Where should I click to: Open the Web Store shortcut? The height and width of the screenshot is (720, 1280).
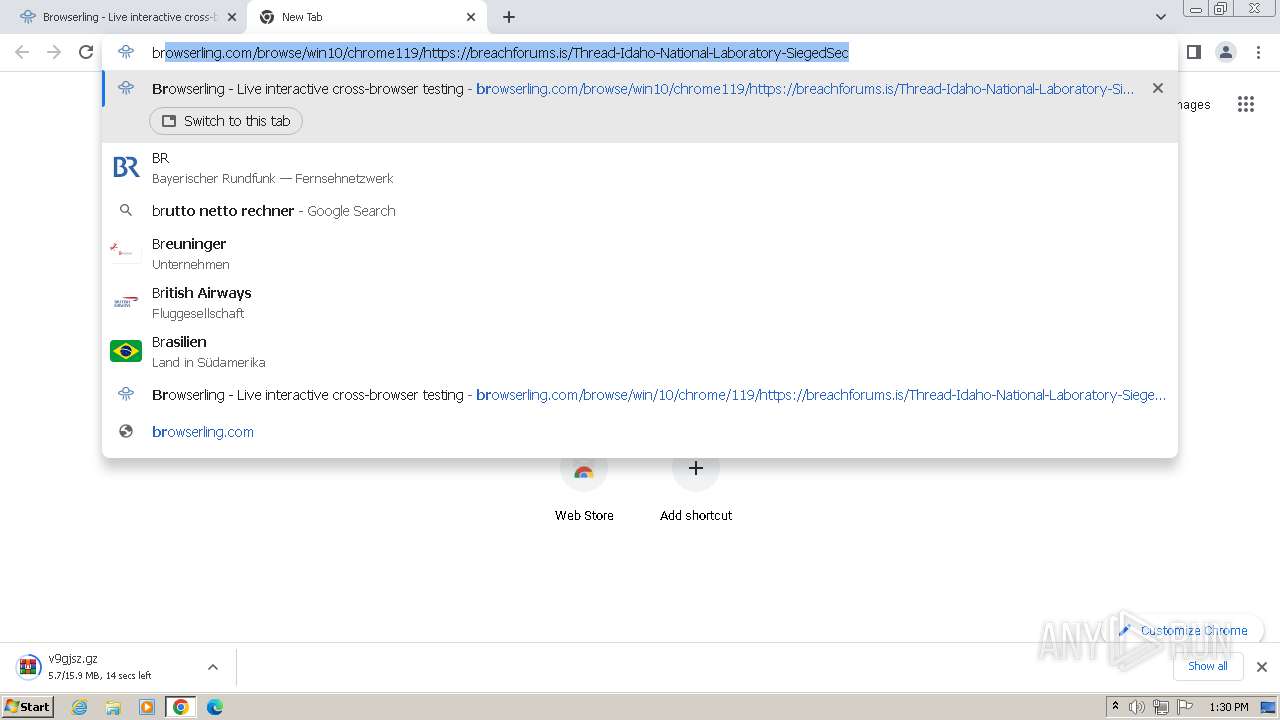coord(584,487)
